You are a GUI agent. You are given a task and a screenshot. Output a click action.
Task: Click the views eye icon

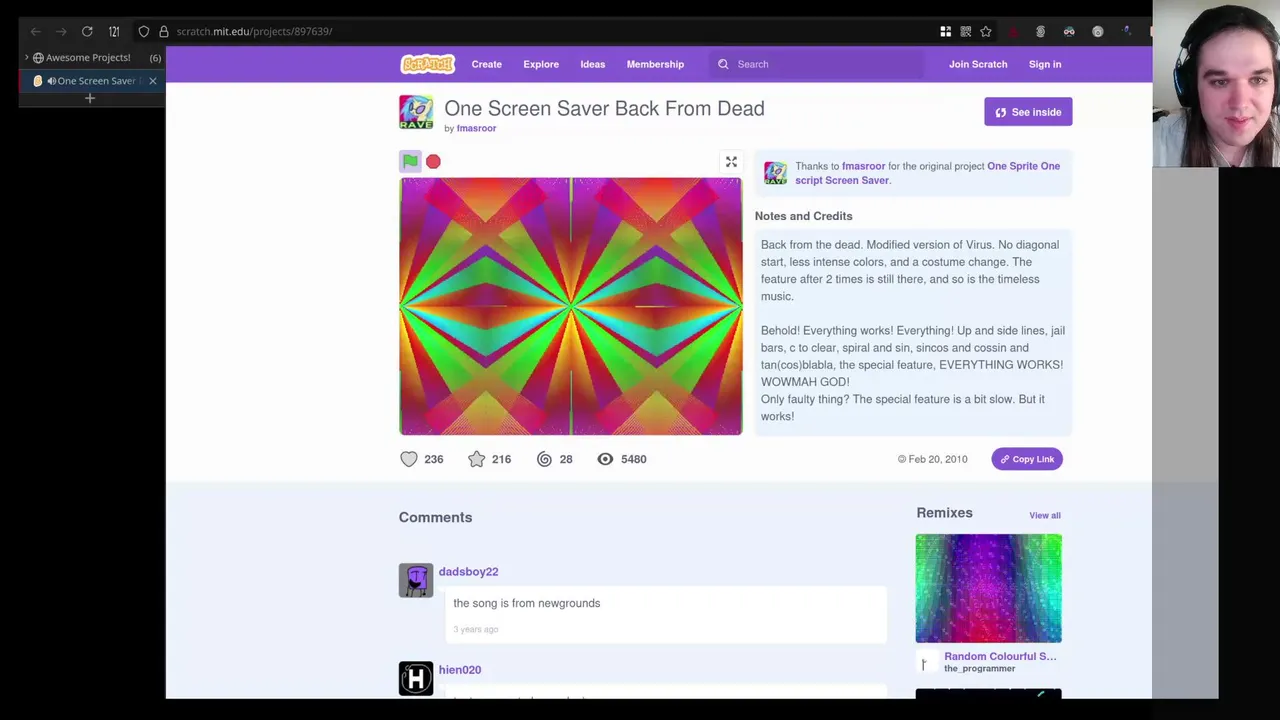tap(605, 459)
